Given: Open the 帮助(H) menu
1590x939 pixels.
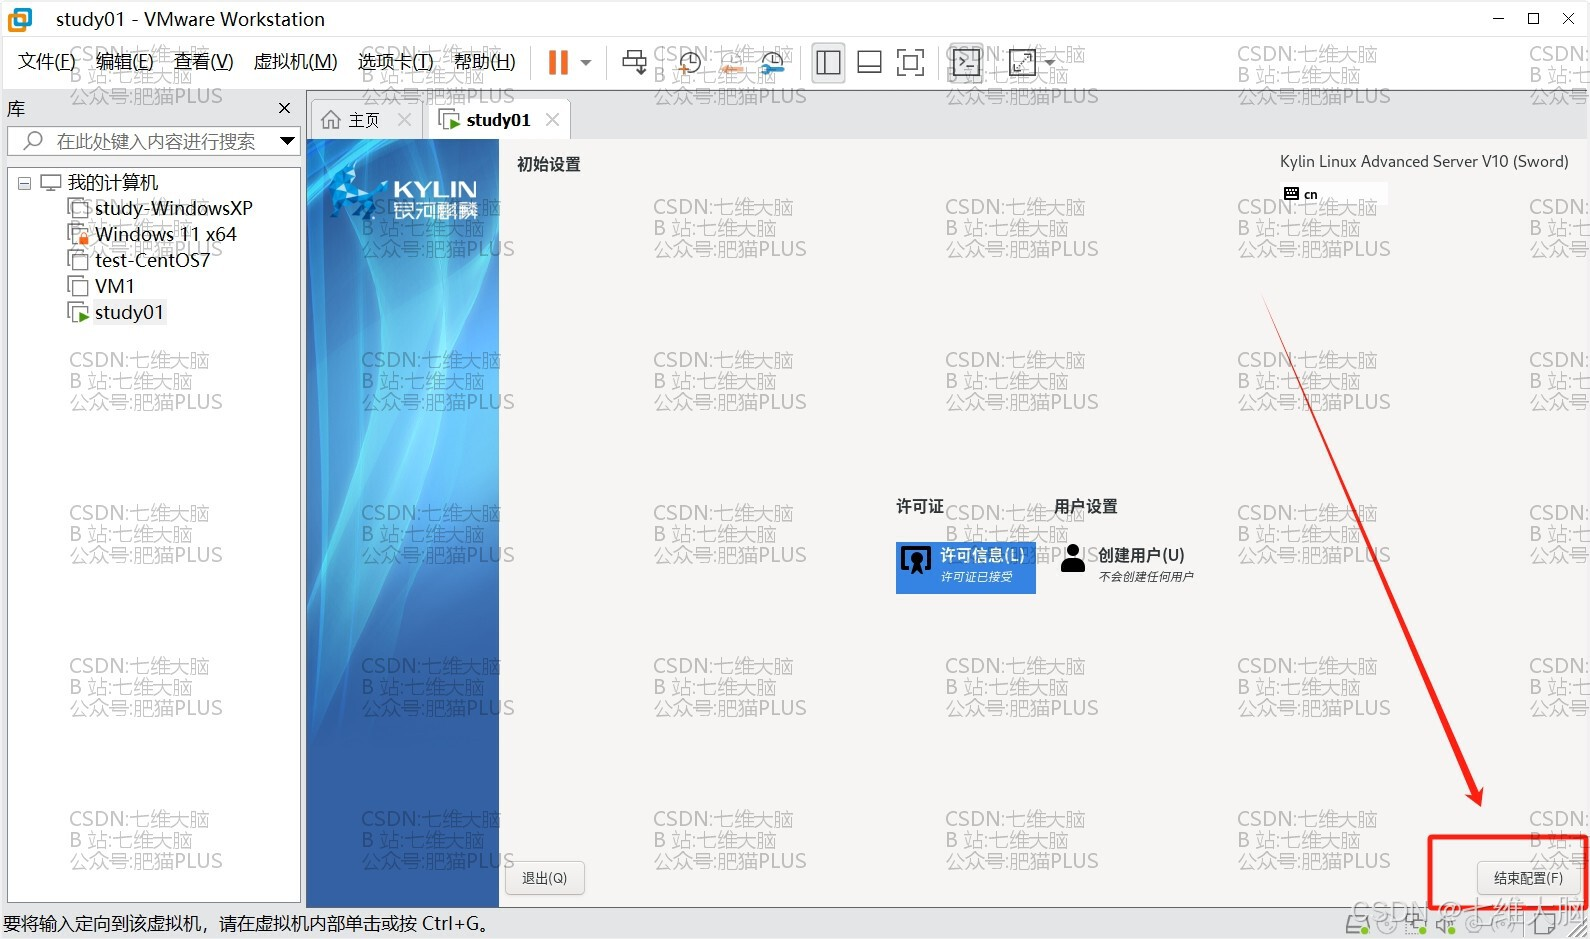Looking at the screenshot, I should (x=484, y=62).
